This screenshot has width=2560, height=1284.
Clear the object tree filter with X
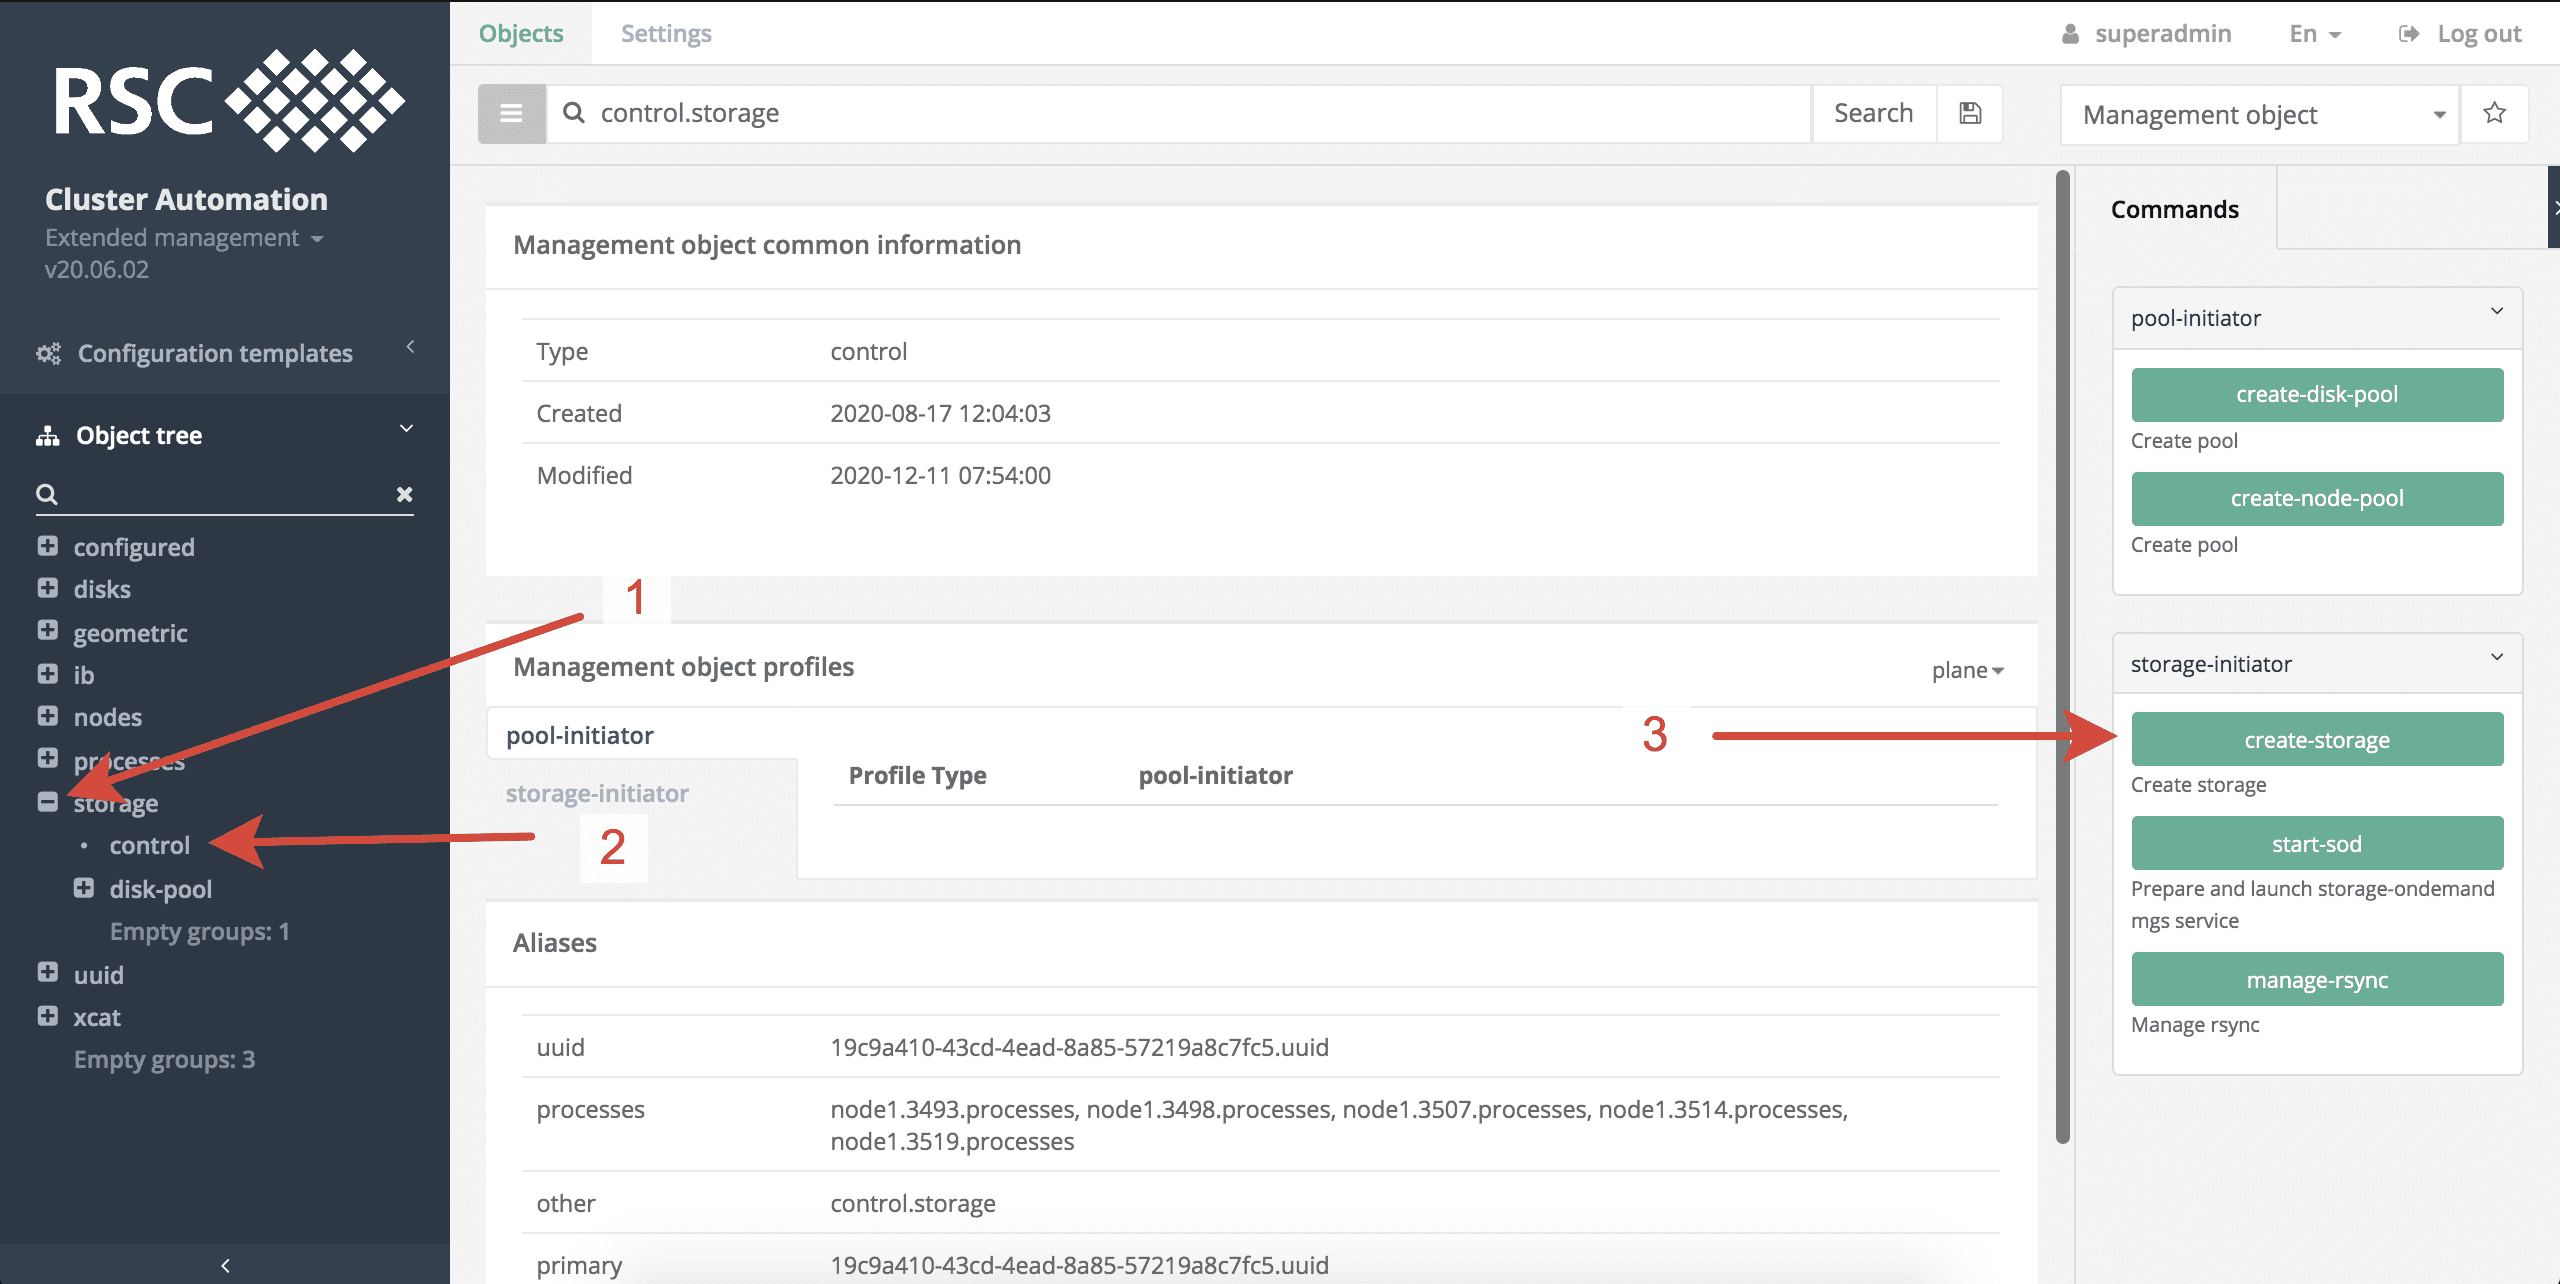404,494
